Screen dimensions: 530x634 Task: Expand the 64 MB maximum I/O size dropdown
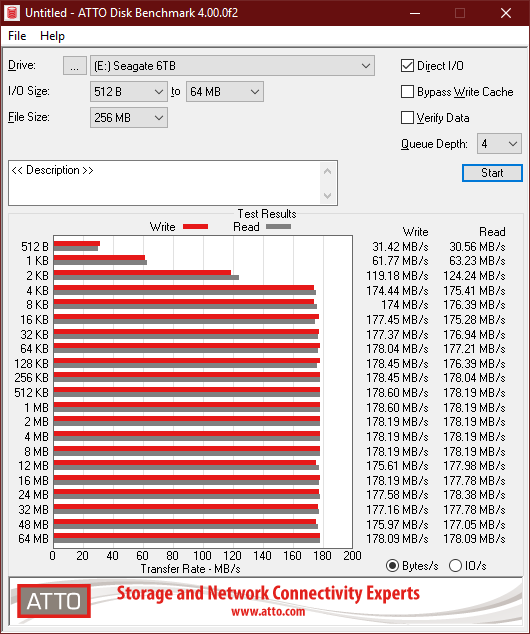click(x=225, y=92)
